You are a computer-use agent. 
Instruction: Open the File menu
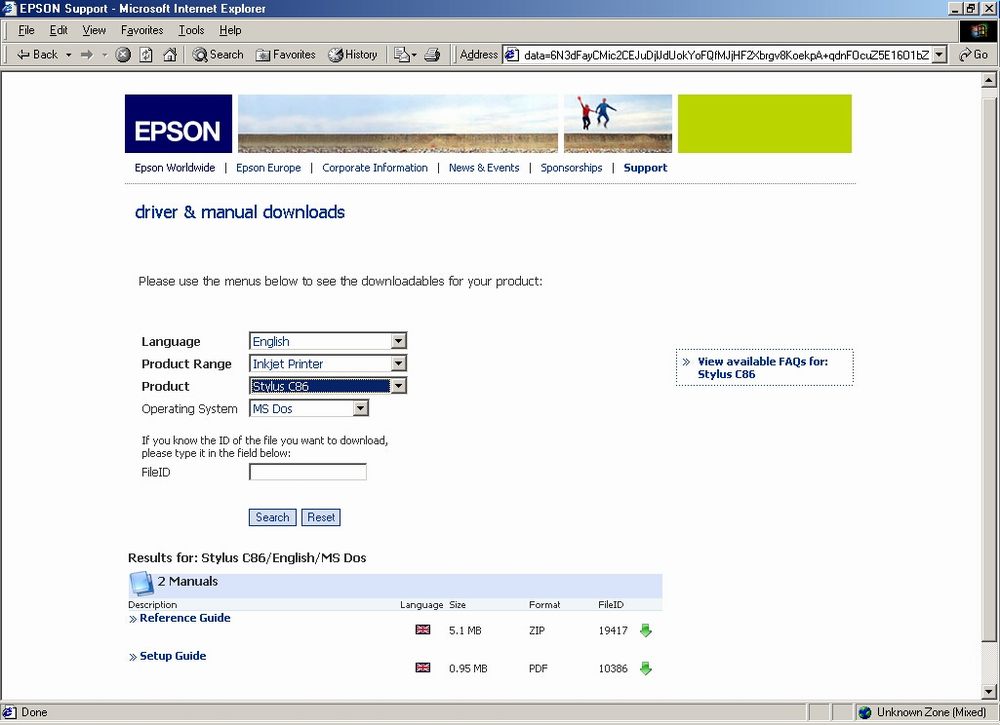click(26, 30)
